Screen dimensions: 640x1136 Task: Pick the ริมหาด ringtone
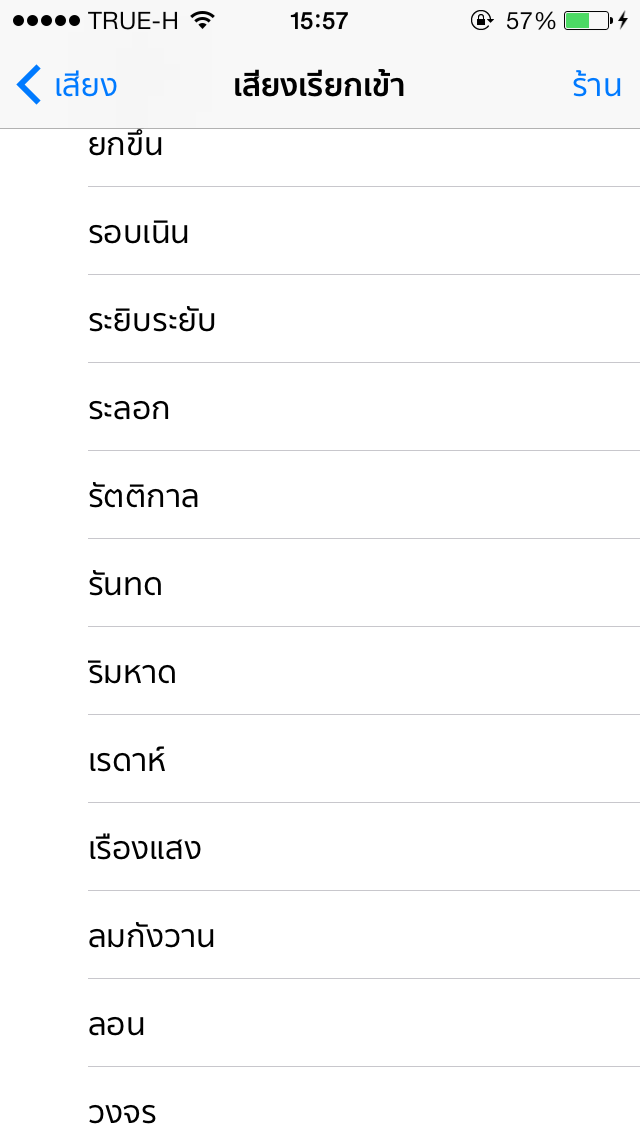pos(364,671)
